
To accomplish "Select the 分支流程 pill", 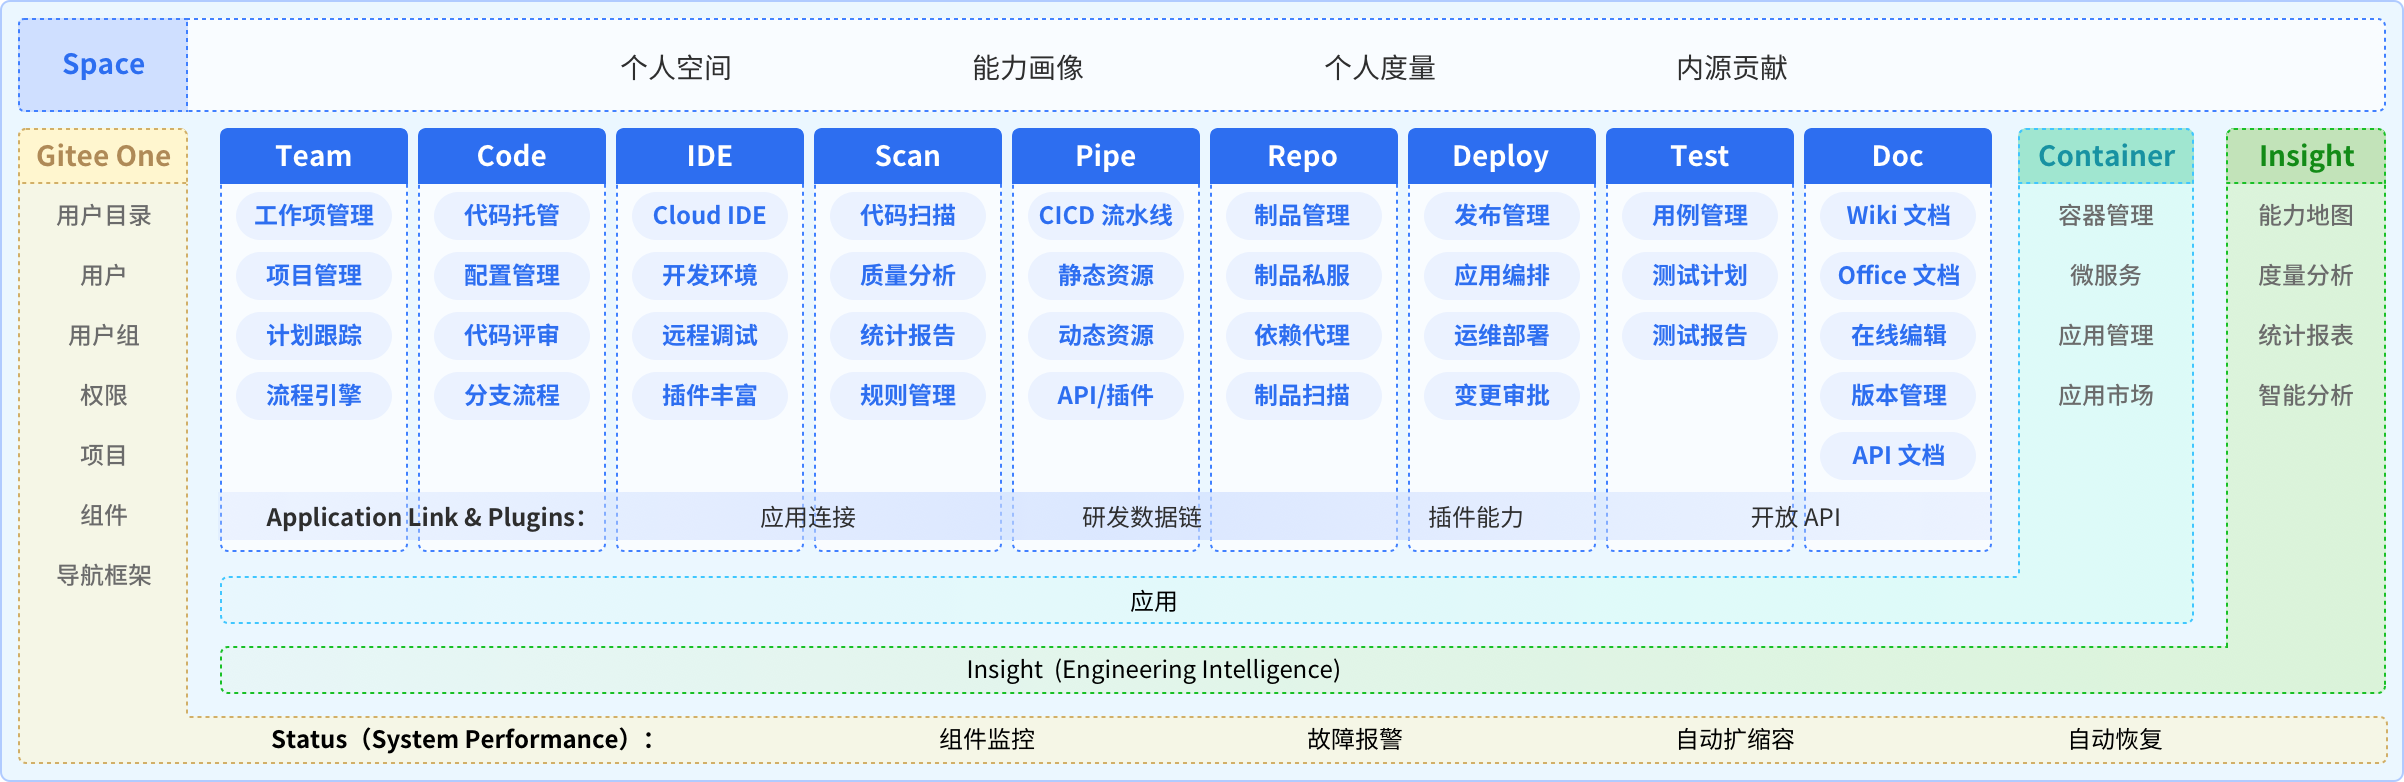I will pos(512,396).
